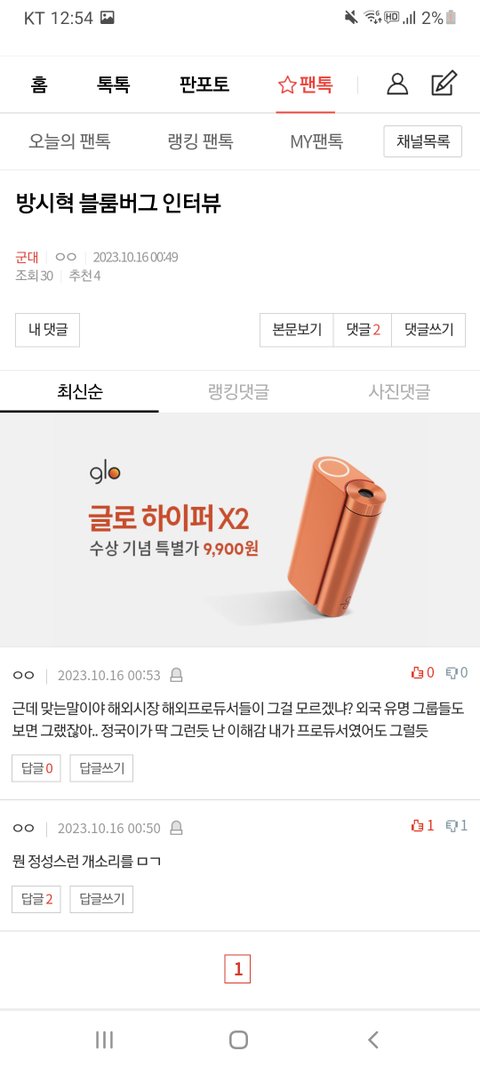Go to 톡톡 tab
Viewport: 480px width, 1067px height.
[x=114, y=85]
